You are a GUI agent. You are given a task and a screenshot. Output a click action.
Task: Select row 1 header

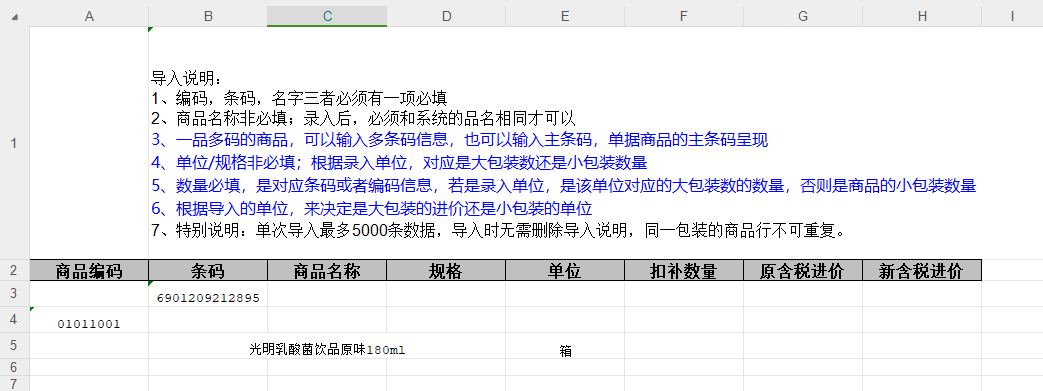[15, 143]
